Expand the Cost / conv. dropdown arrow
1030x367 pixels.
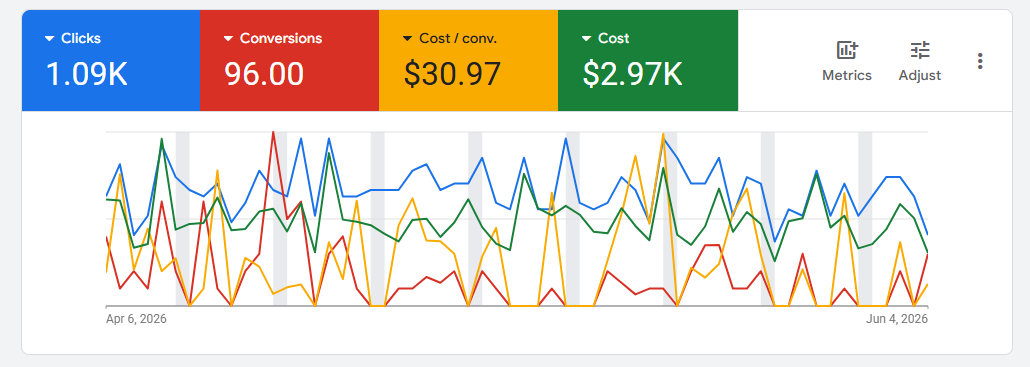(407, 39)
